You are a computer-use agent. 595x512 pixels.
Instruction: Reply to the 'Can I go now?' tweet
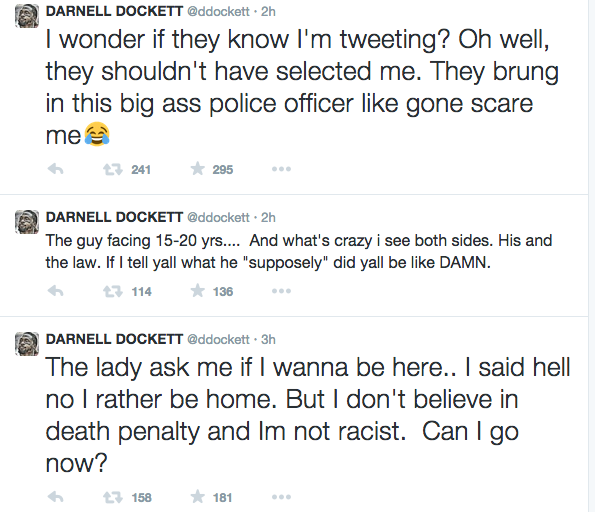pyautogui.click(x=55, y=497)
